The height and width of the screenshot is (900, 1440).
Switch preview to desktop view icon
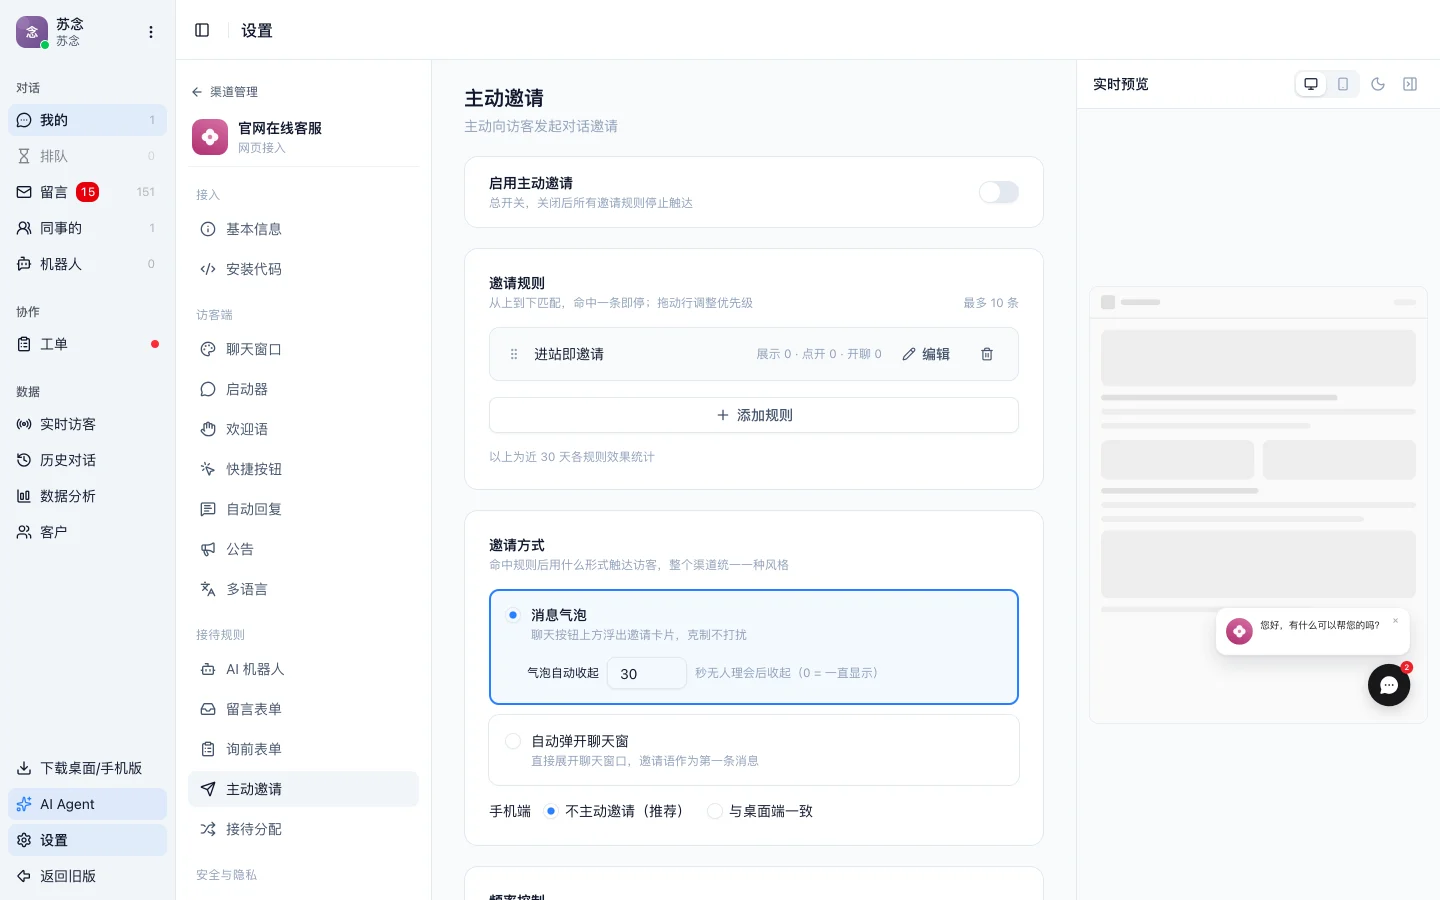[1311, 84]
